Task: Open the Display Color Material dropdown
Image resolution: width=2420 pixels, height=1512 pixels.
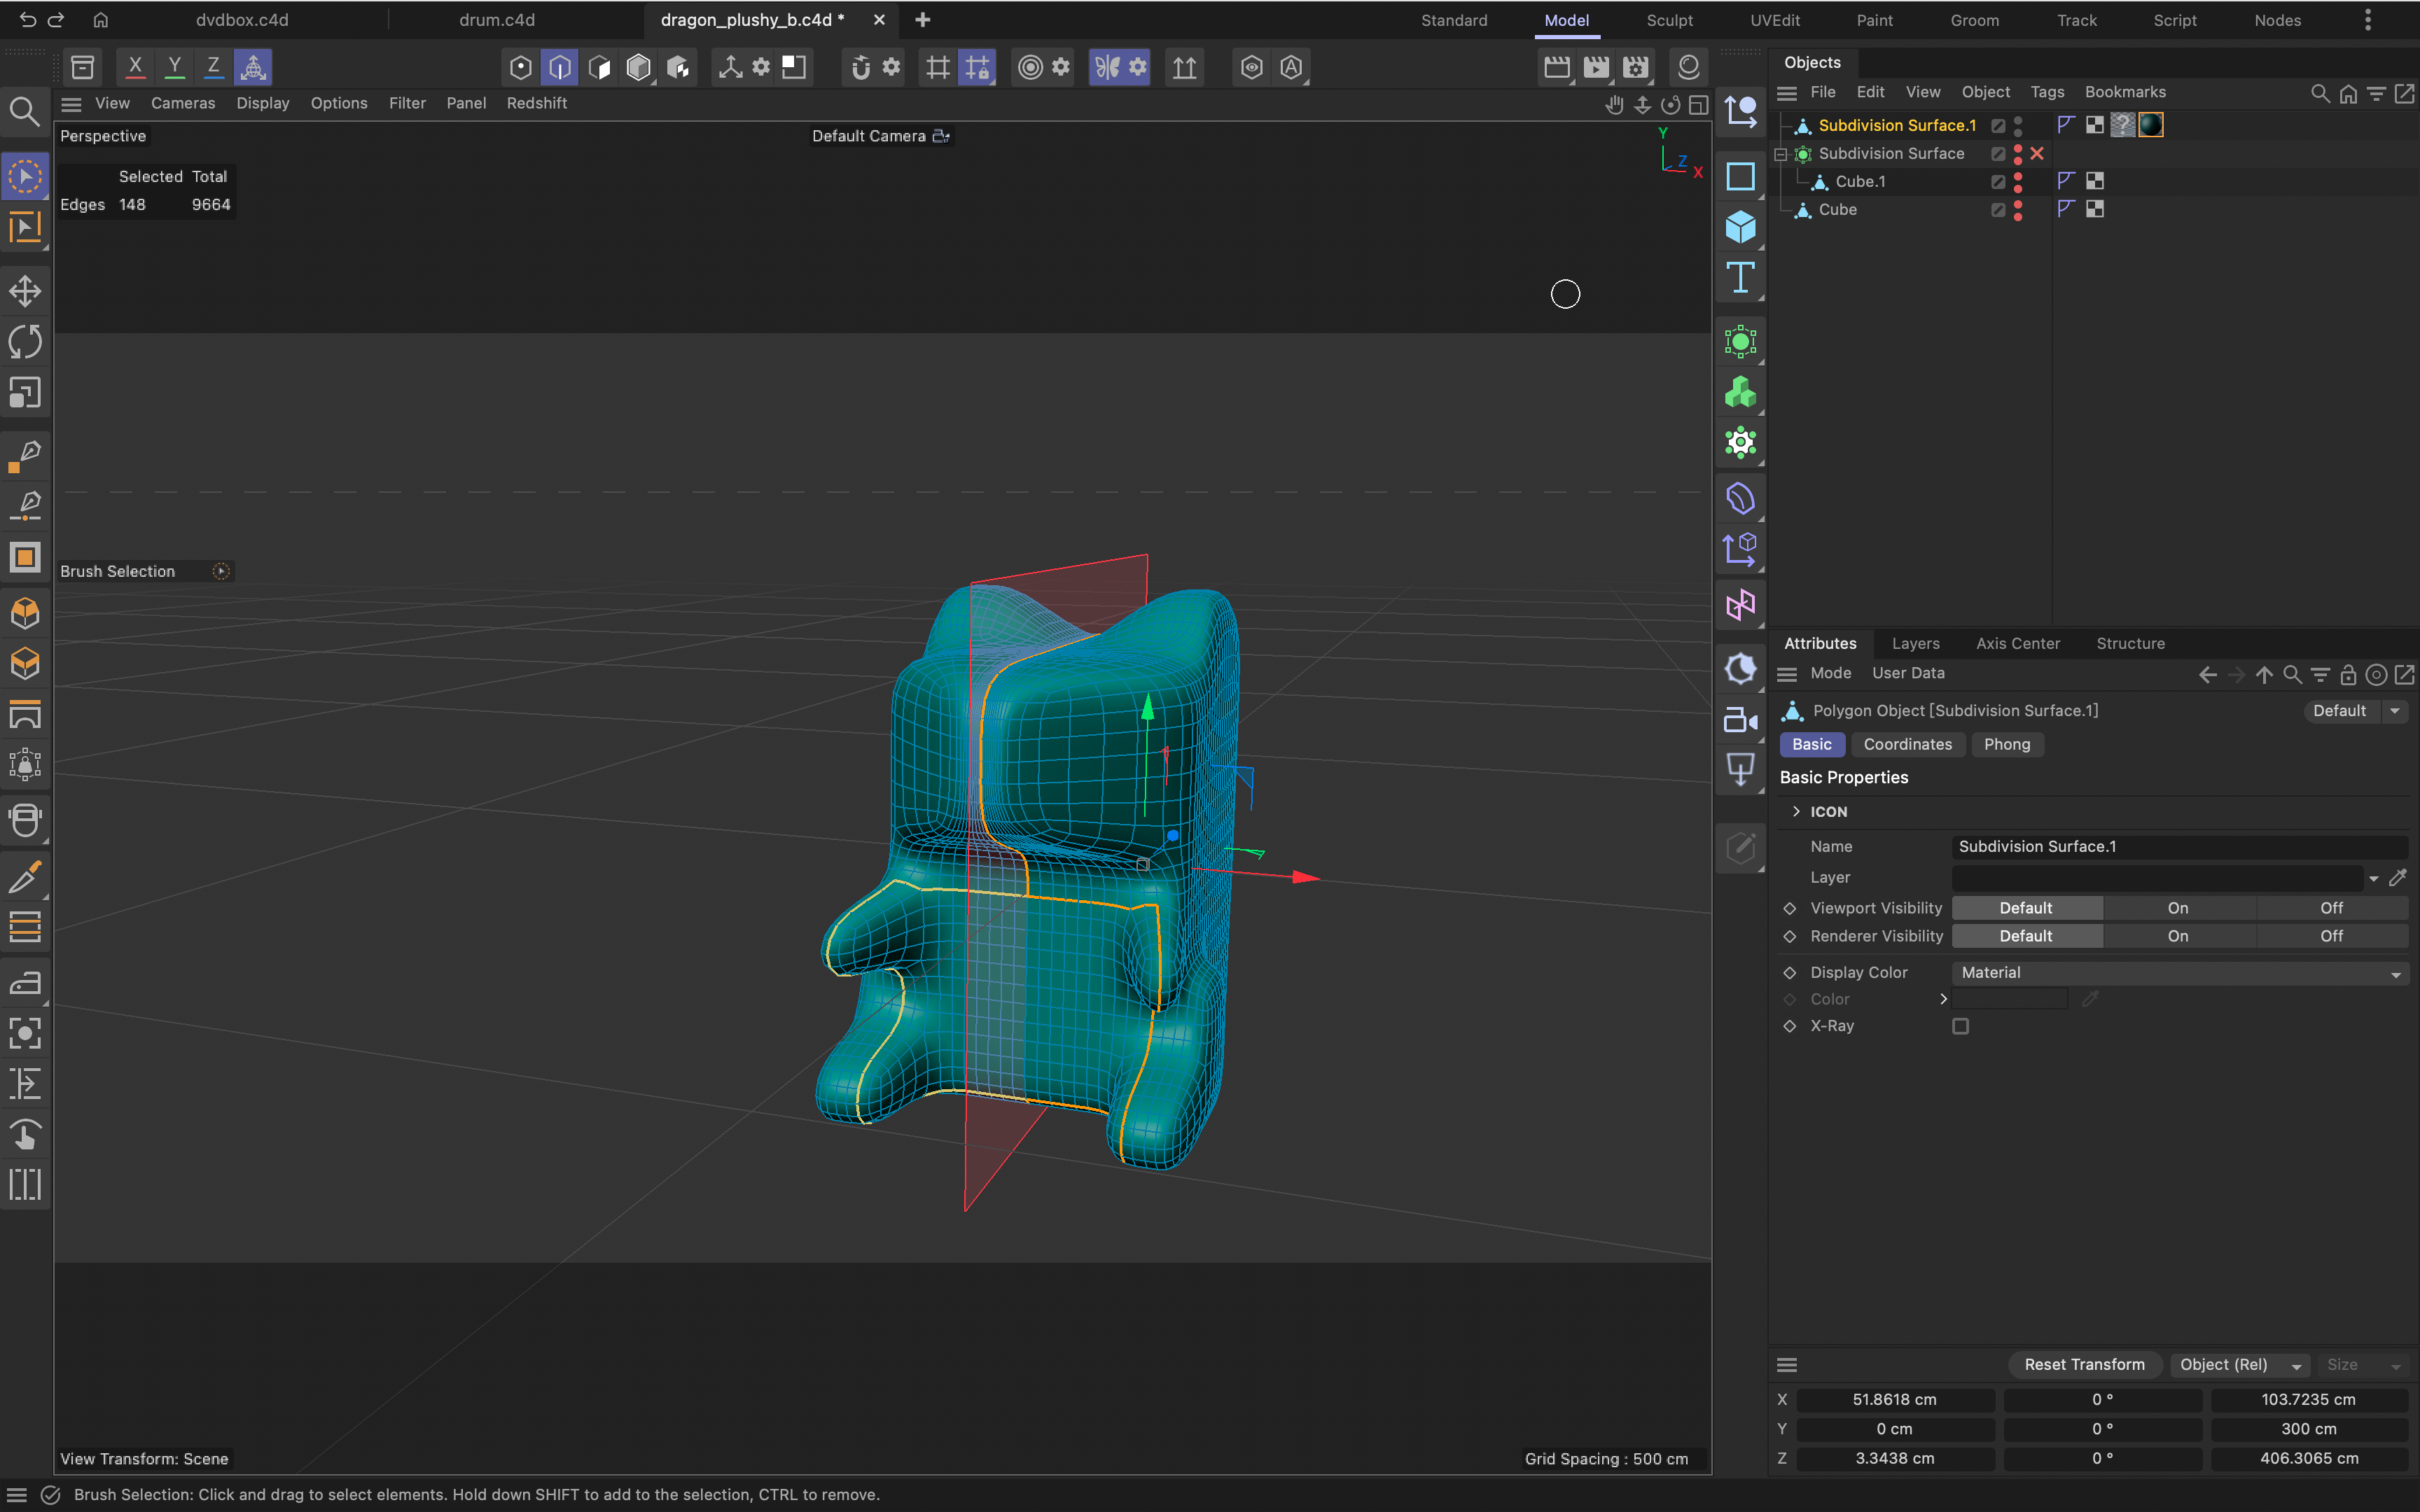Action: click(x=2180, y=972)
